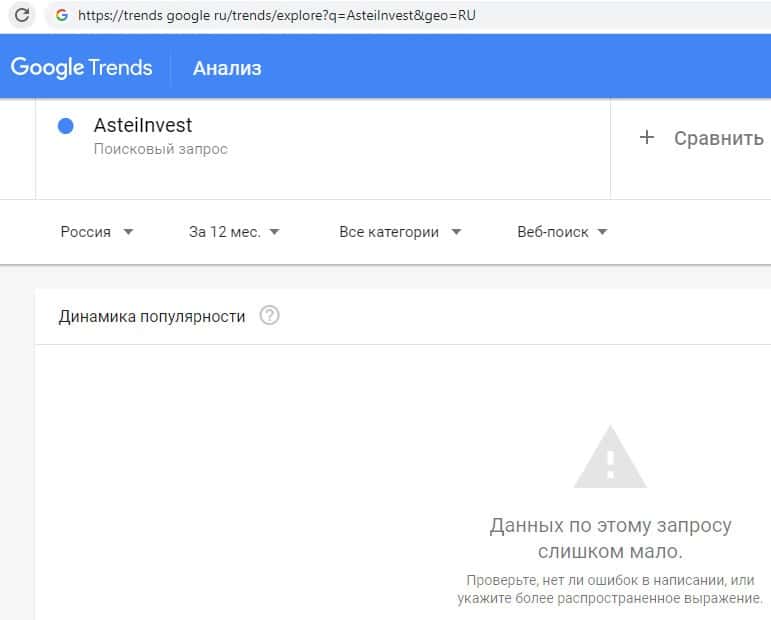771x620 pixels.
Task: Focus the URL address bar
Action: pyautogui.click(x=400, y=16)
